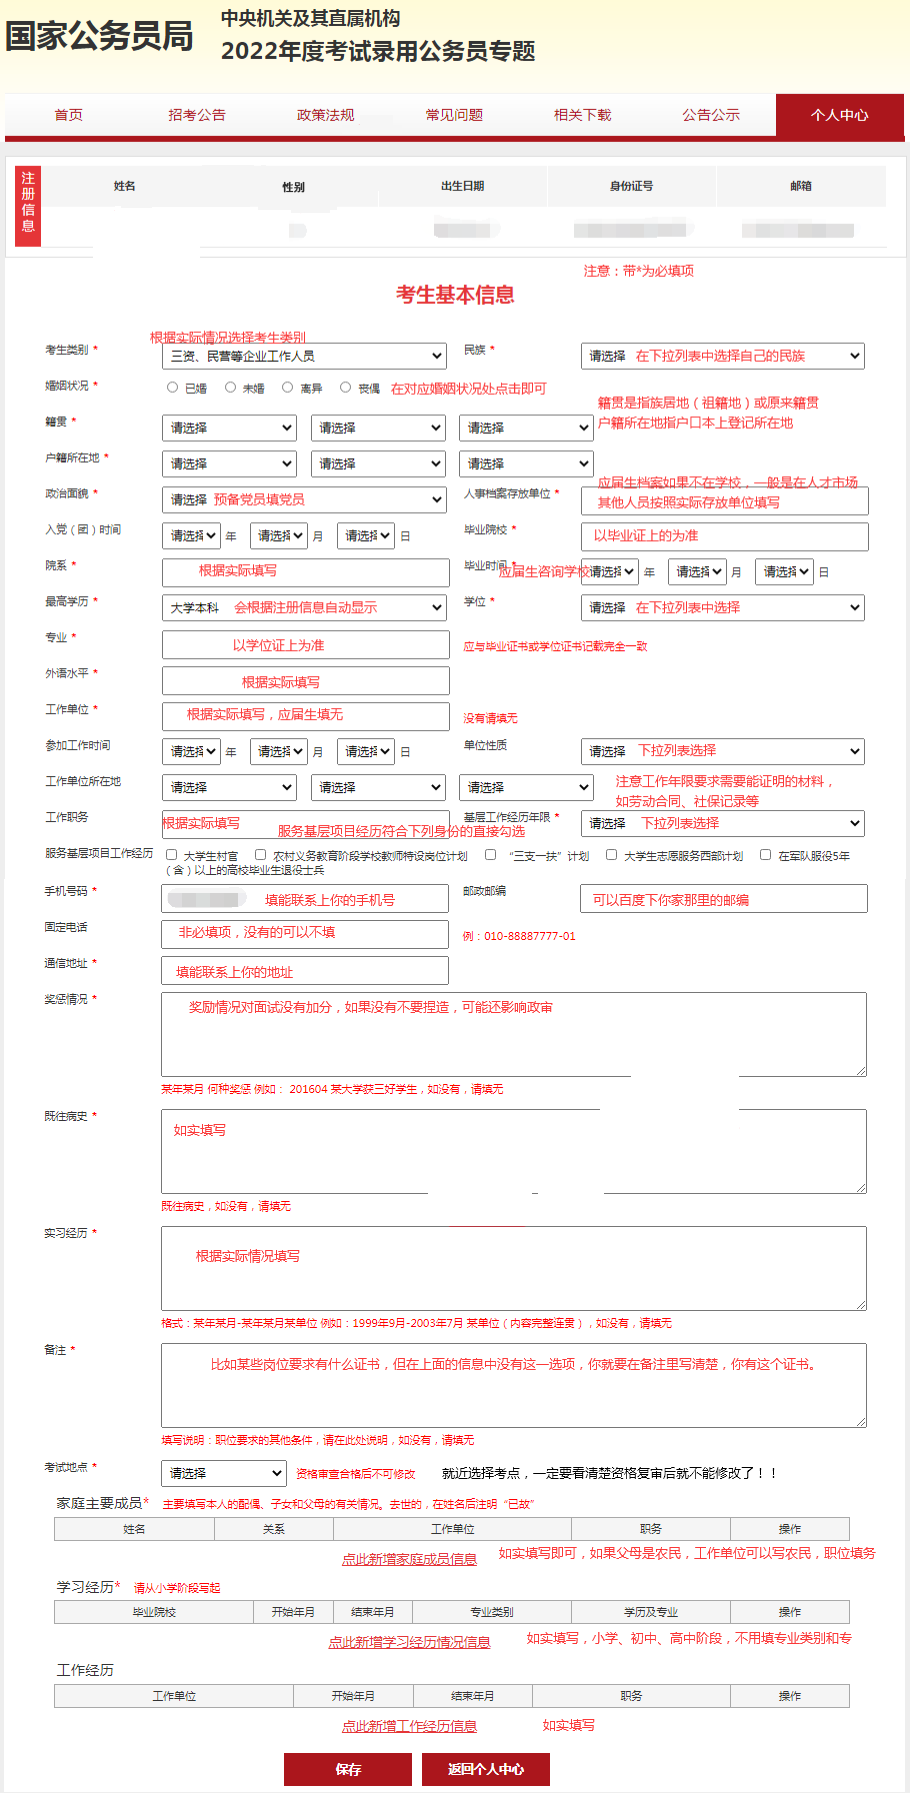Tick the “三支一扶”计划 checkbox

point(491,855)
